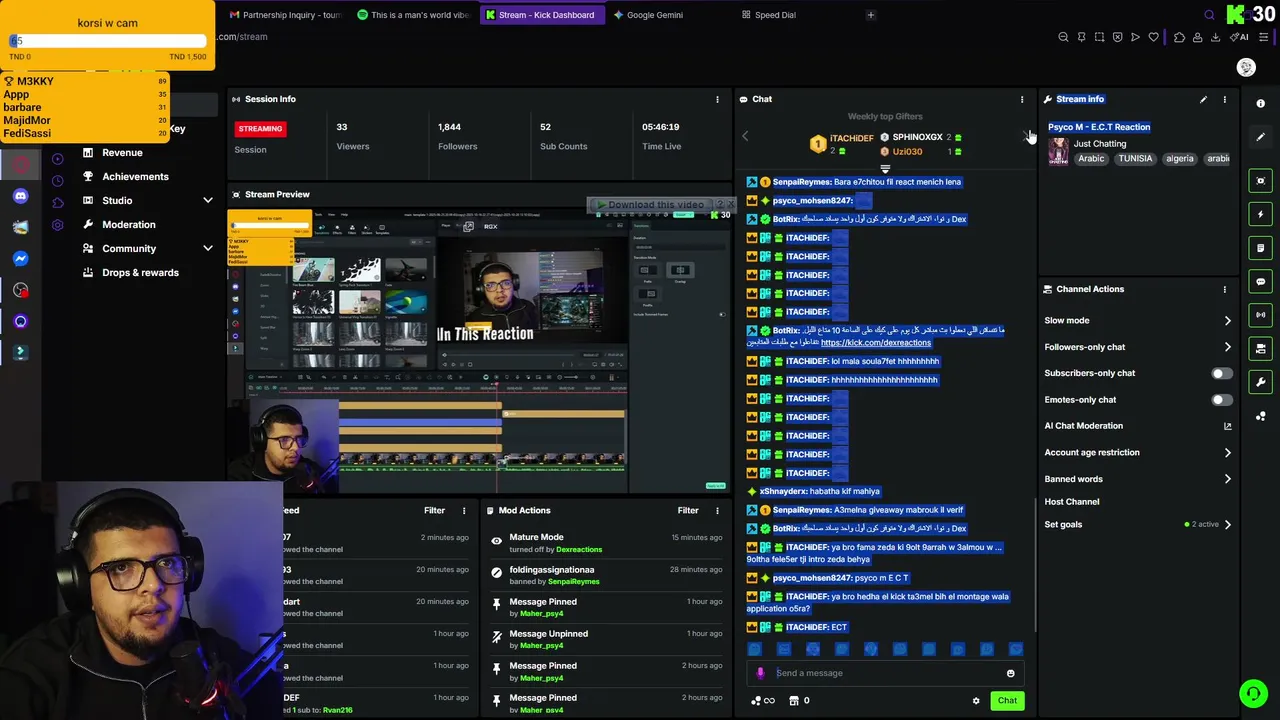Click the lightning bolt icon in right rail
1280x720 pixels.
(1260, 214)
